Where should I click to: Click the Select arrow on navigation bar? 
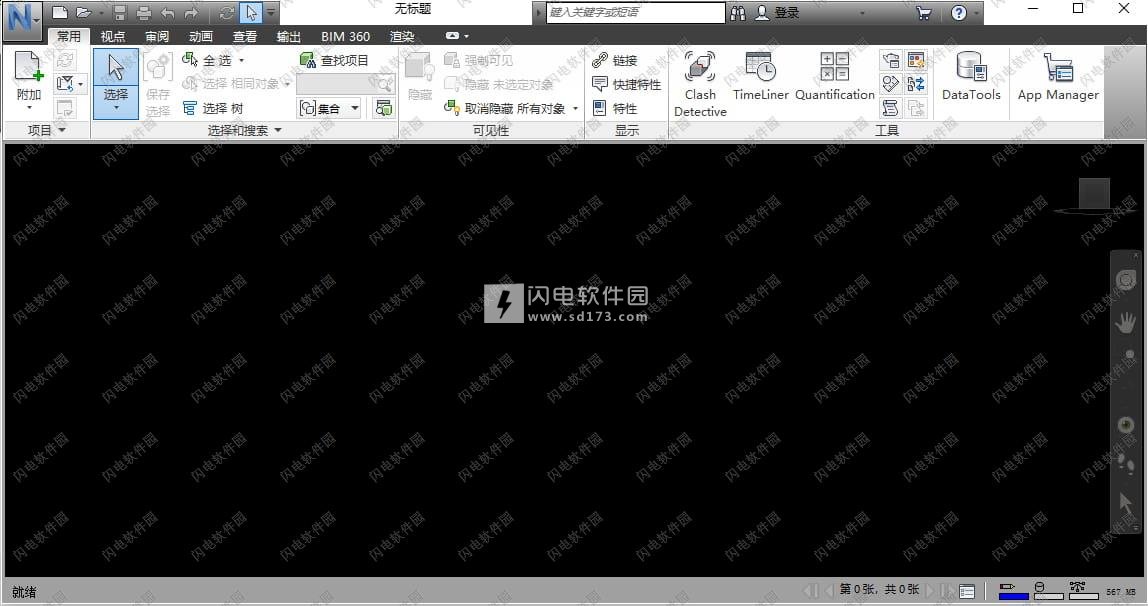coord(1125,503)
